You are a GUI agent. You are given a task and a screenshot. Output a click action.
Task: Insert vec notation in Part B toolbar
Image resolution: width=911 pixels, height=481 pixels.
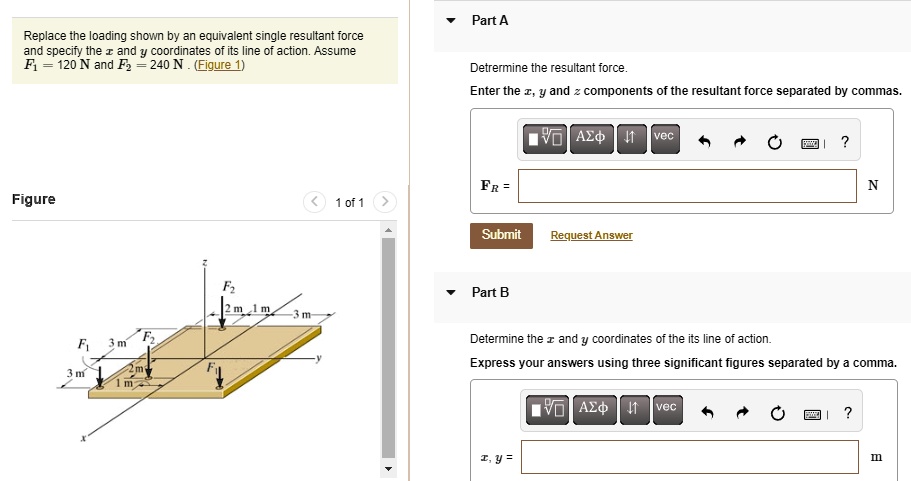tap(668, 410)
